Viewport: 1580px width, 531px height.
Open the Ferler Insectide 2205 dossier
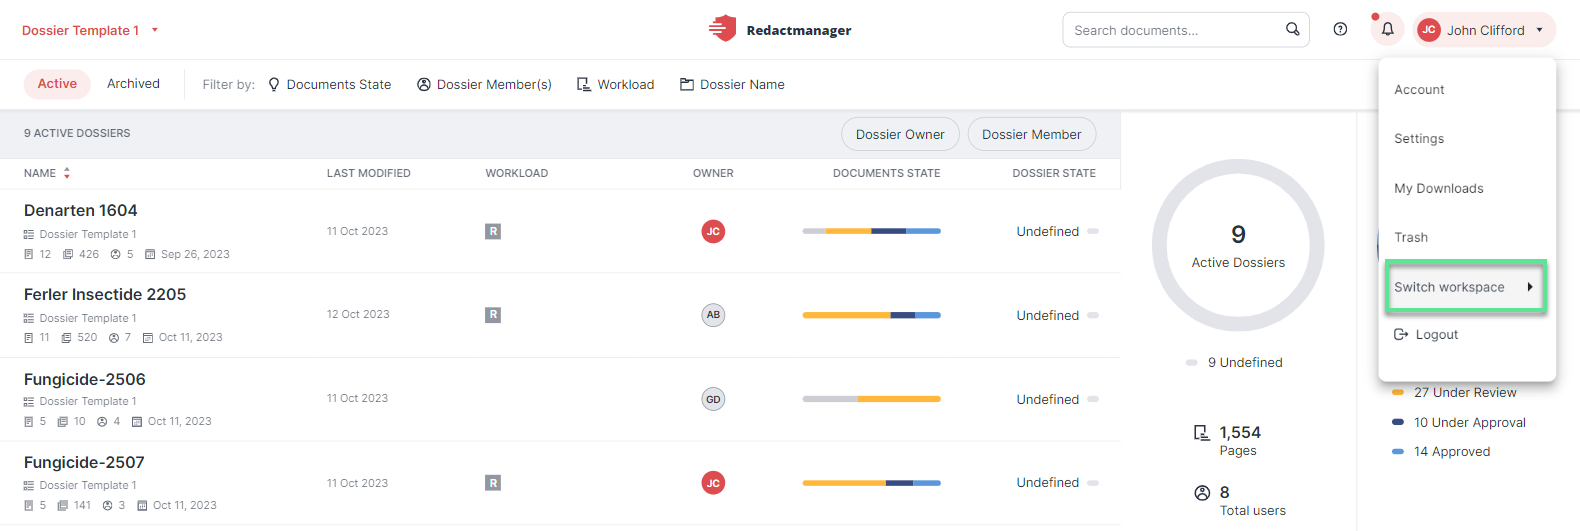point(105,295)
